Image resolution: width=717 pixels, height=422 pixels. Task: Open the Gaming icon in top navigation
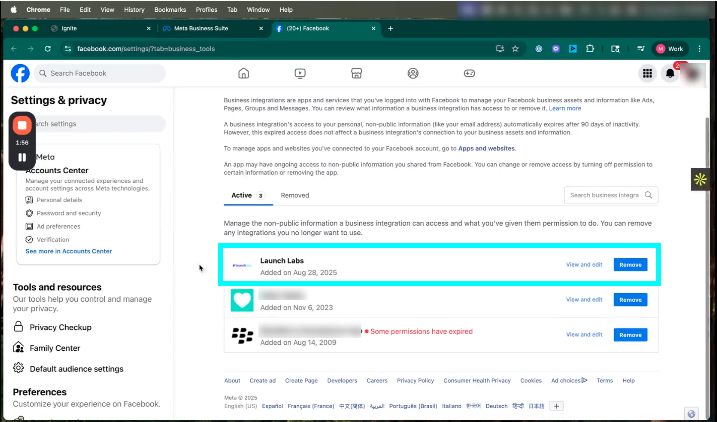point(469,73)
